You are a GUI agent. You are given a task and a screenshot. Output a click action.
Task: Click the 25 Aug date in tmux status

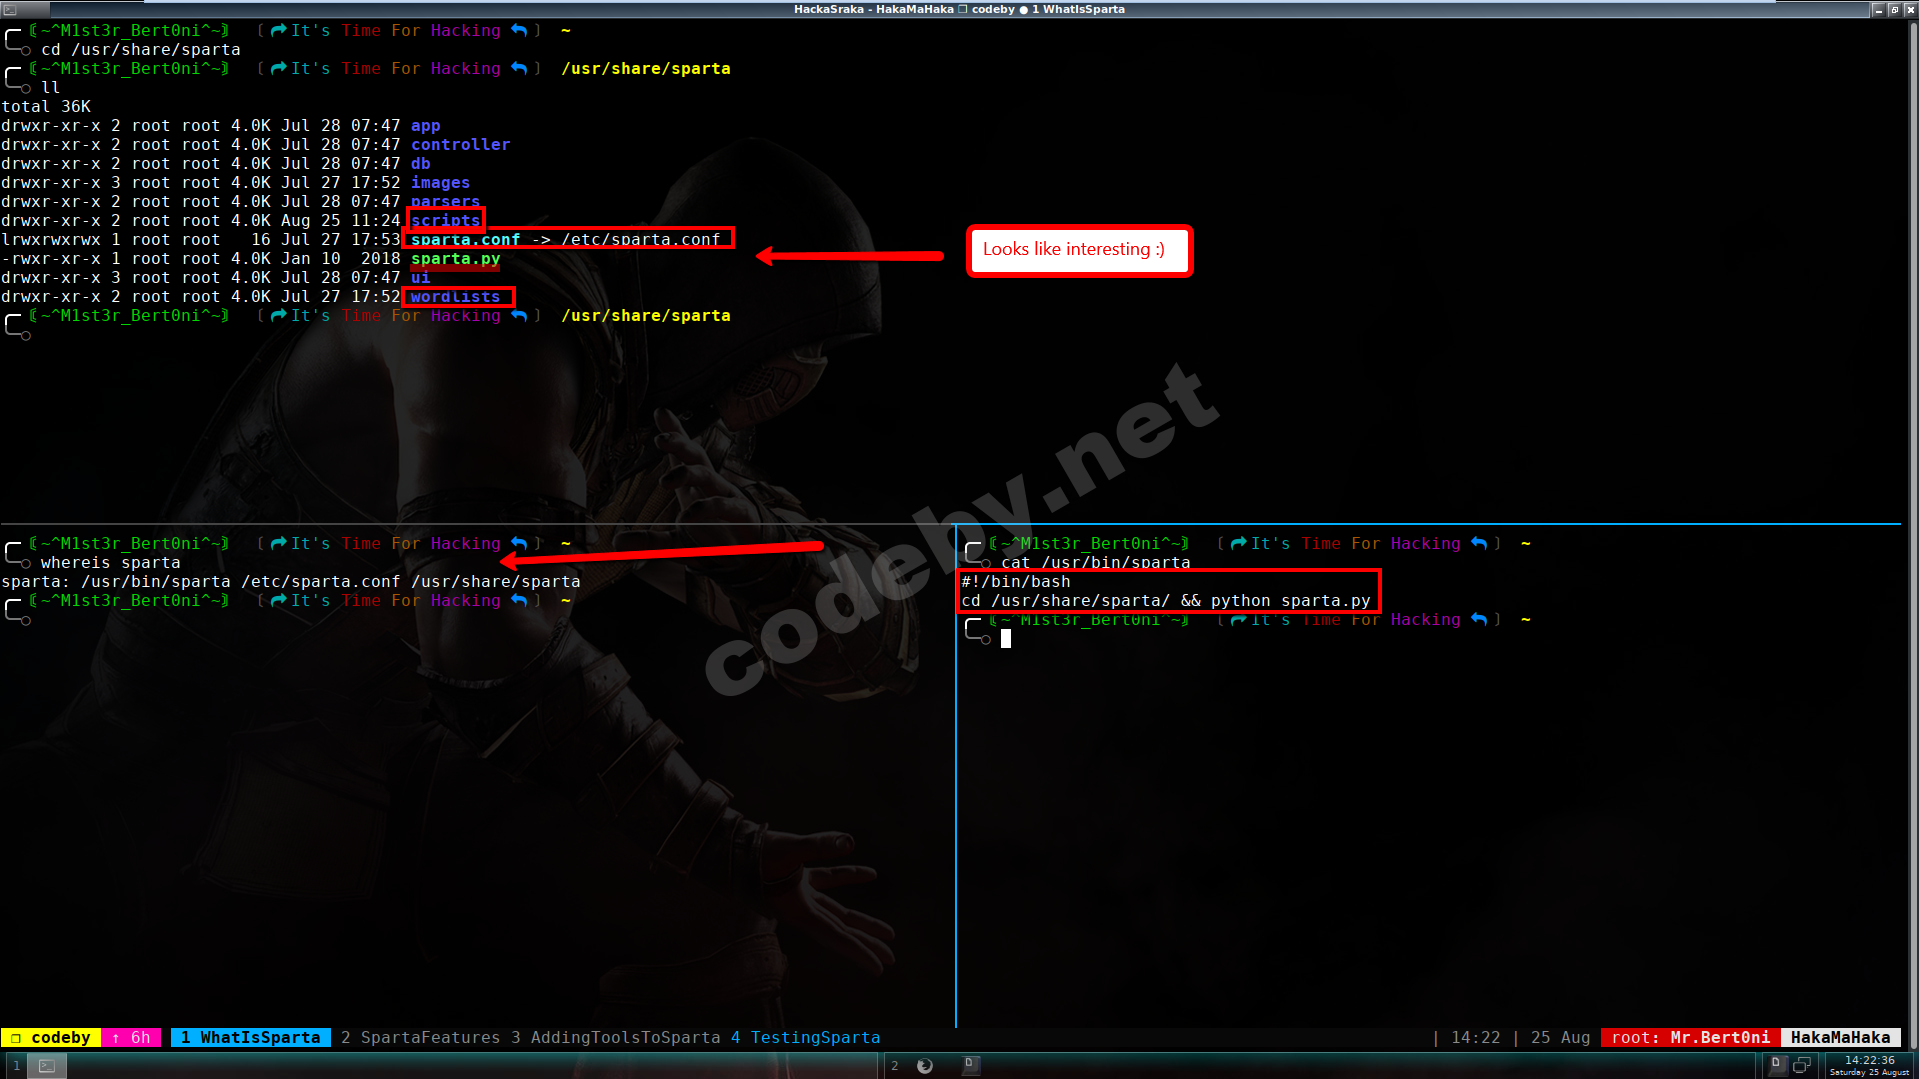pyautogui.click(x=1560, y=1037)
